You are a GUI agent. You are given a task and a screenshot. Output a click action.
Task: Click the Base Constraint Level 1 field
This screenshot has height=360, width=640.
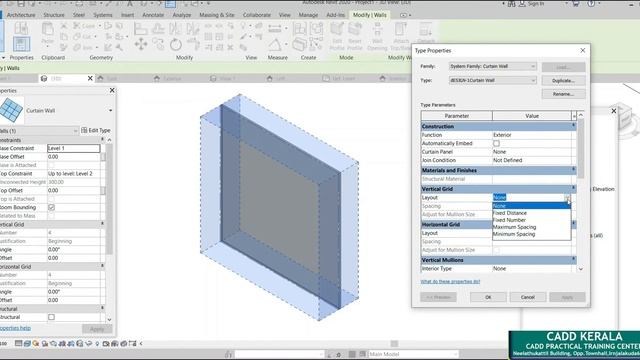[x=73, y=148]
